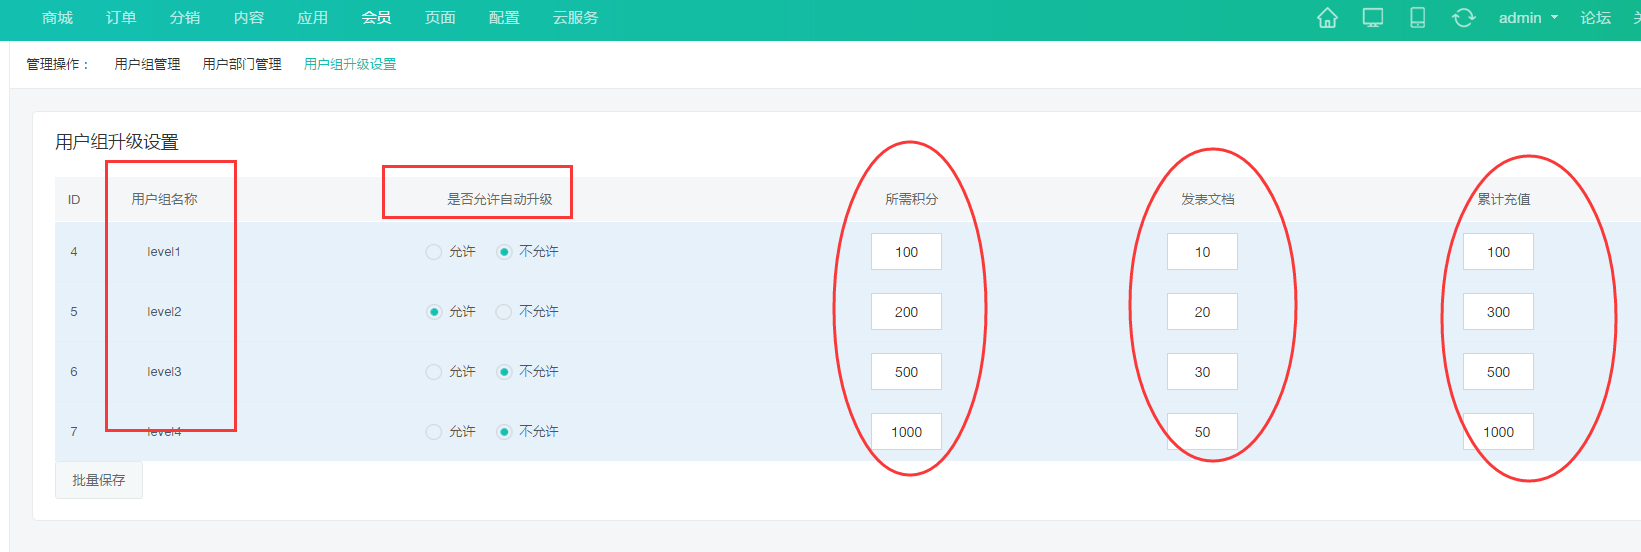Click the level2 group name
Viewport: 1641px width, 552px height.
(164, 312)
